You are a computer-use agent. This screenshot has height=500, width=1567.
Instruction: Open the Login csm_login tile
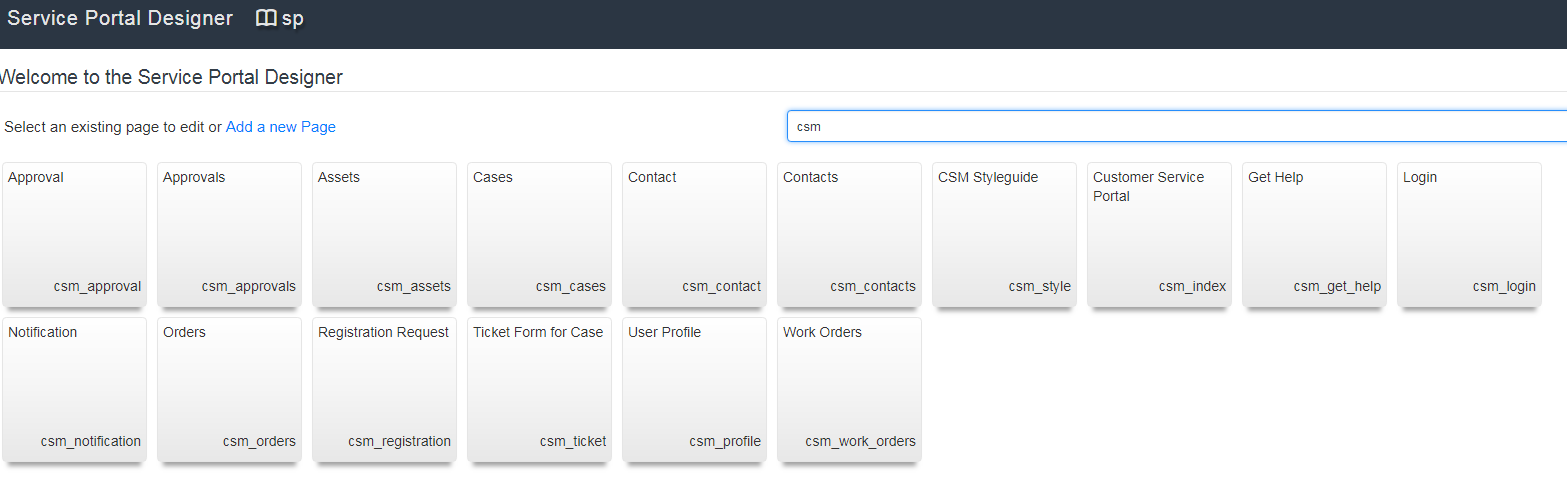coord(1470,235)
